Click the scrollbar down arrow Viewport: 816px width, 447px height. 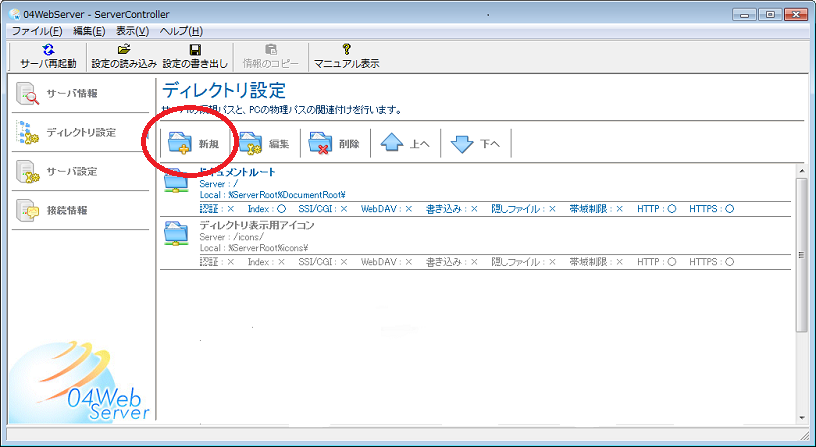(802, 417)
